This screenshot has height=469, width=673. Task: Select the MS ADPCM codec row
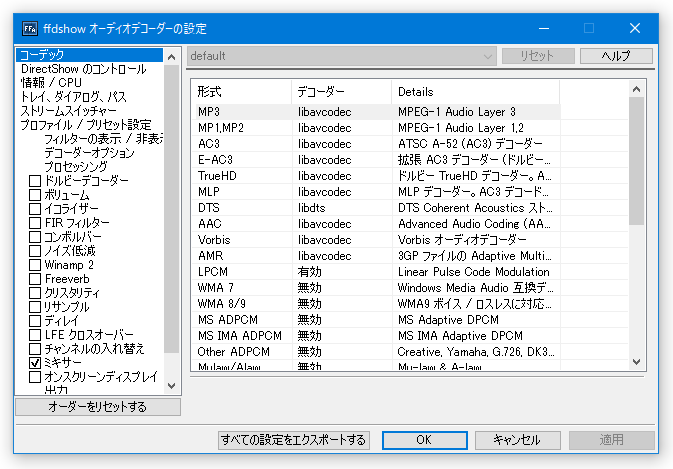pos(378,320)
